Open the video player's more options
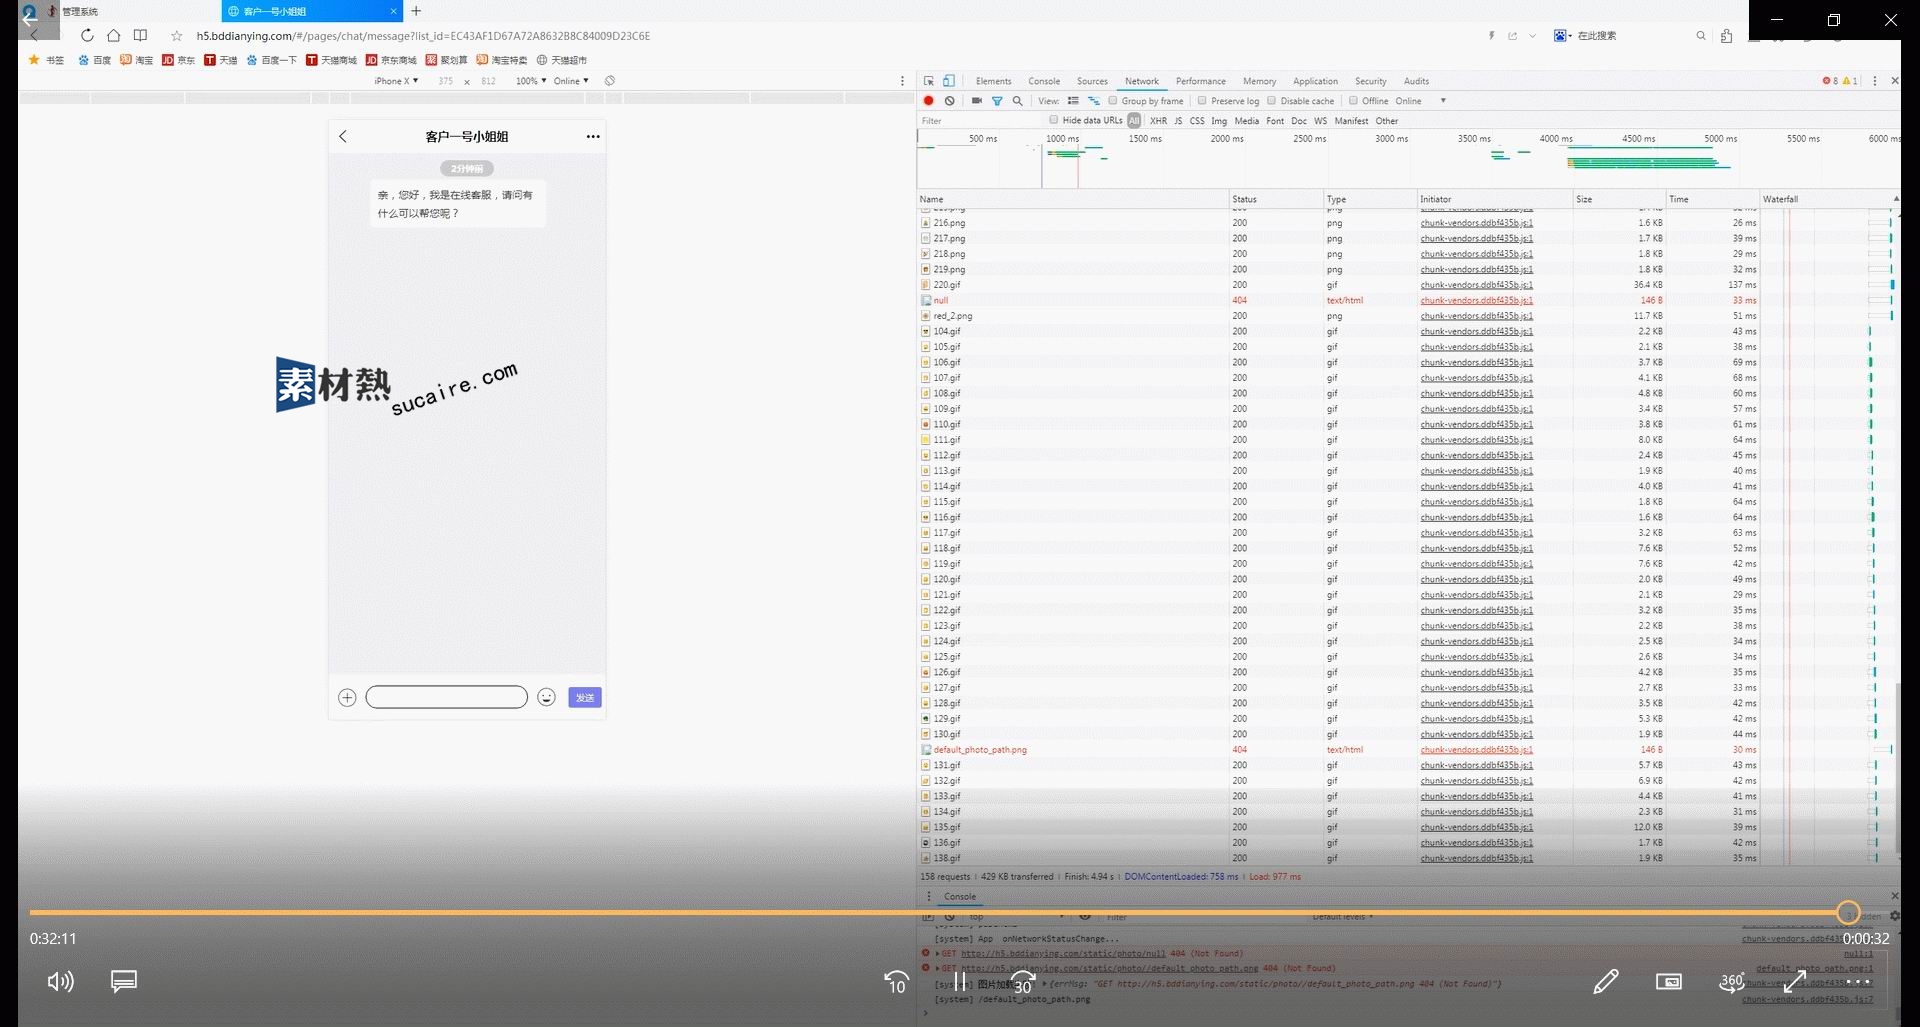Screen dimensions: 1920x1027 pos(1858,982)
